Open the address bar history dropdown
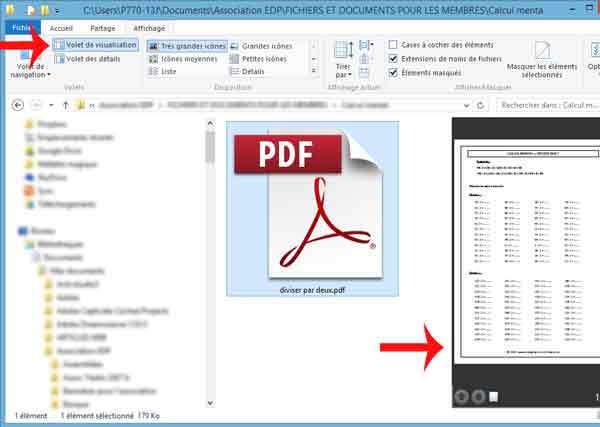Image resolution: width=600 pixels, height=427 pixels. tap(466, 105)
